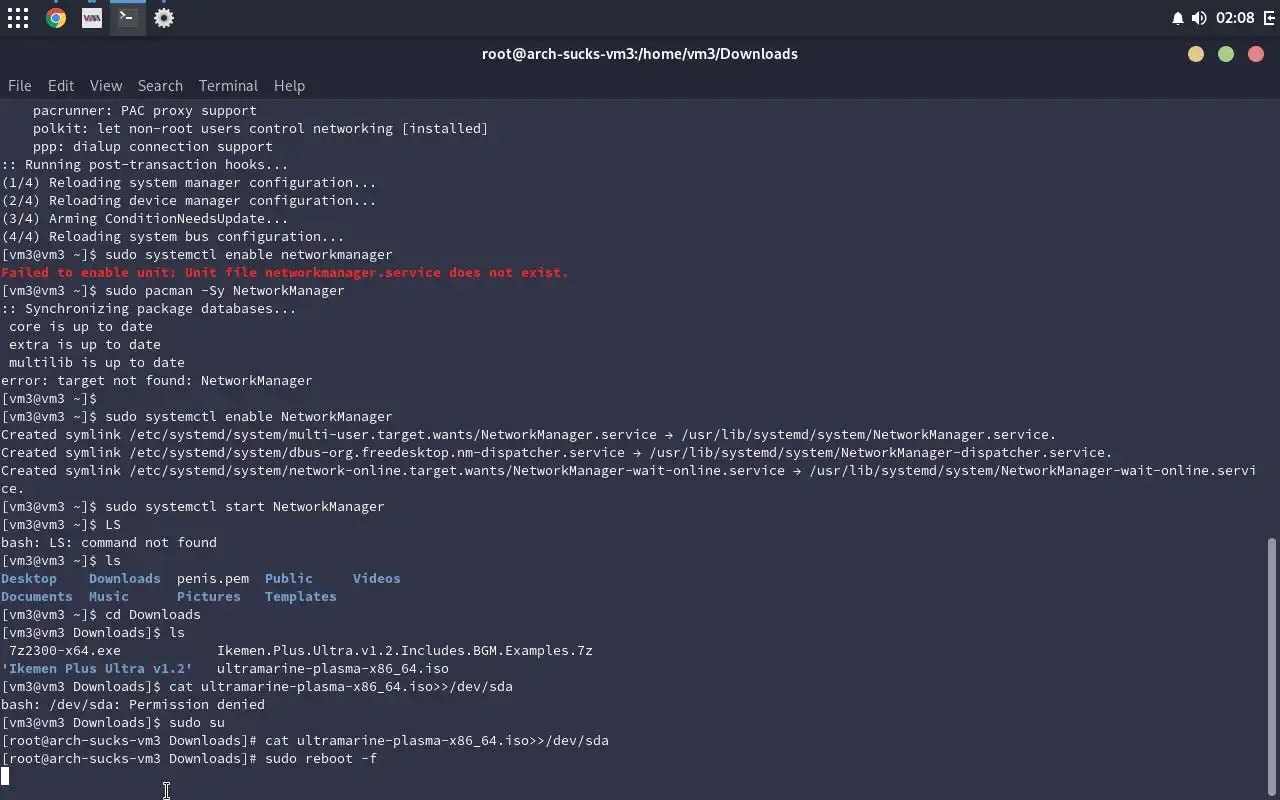Open the Terminal menu
This screenshot has height=800, width=1280.
tap(228, 86)
